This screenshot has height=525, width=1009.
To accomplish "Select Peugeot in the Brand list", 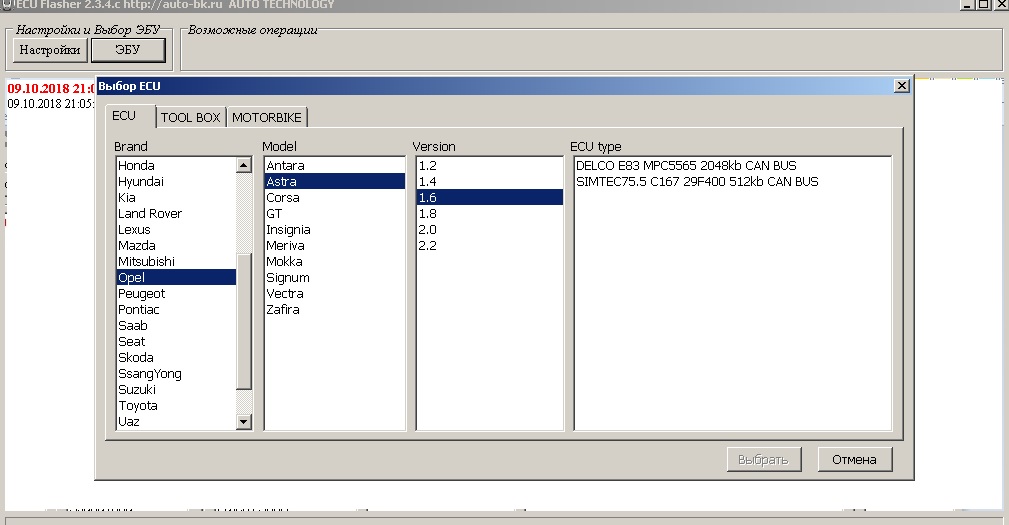I will (176, 293).
